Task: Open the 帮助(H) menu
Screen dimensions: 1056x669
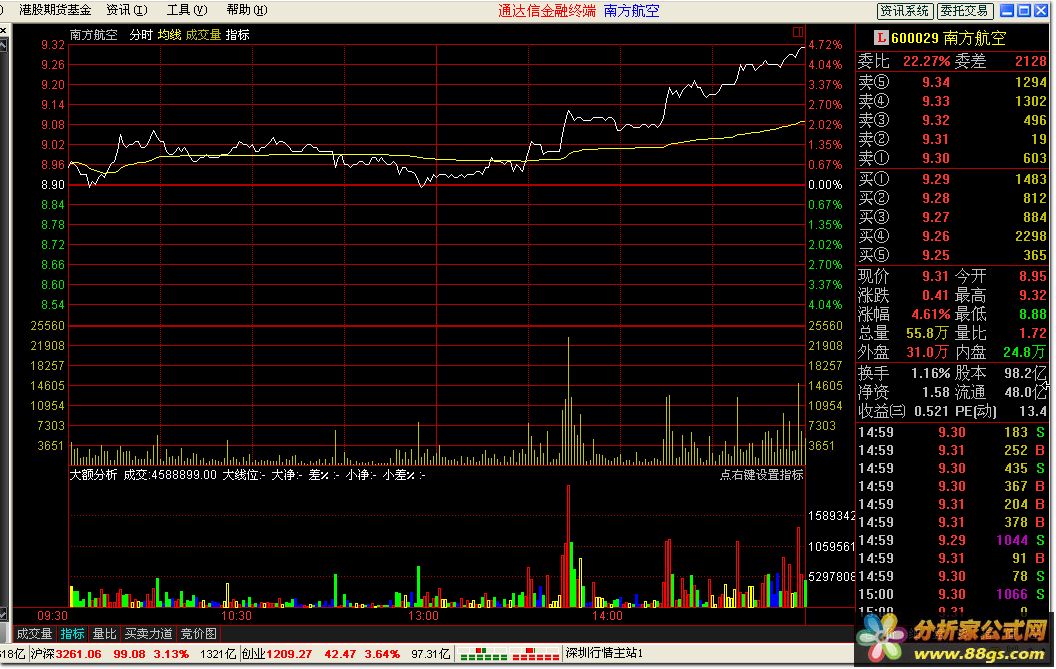Action: [x=246, y=10]
